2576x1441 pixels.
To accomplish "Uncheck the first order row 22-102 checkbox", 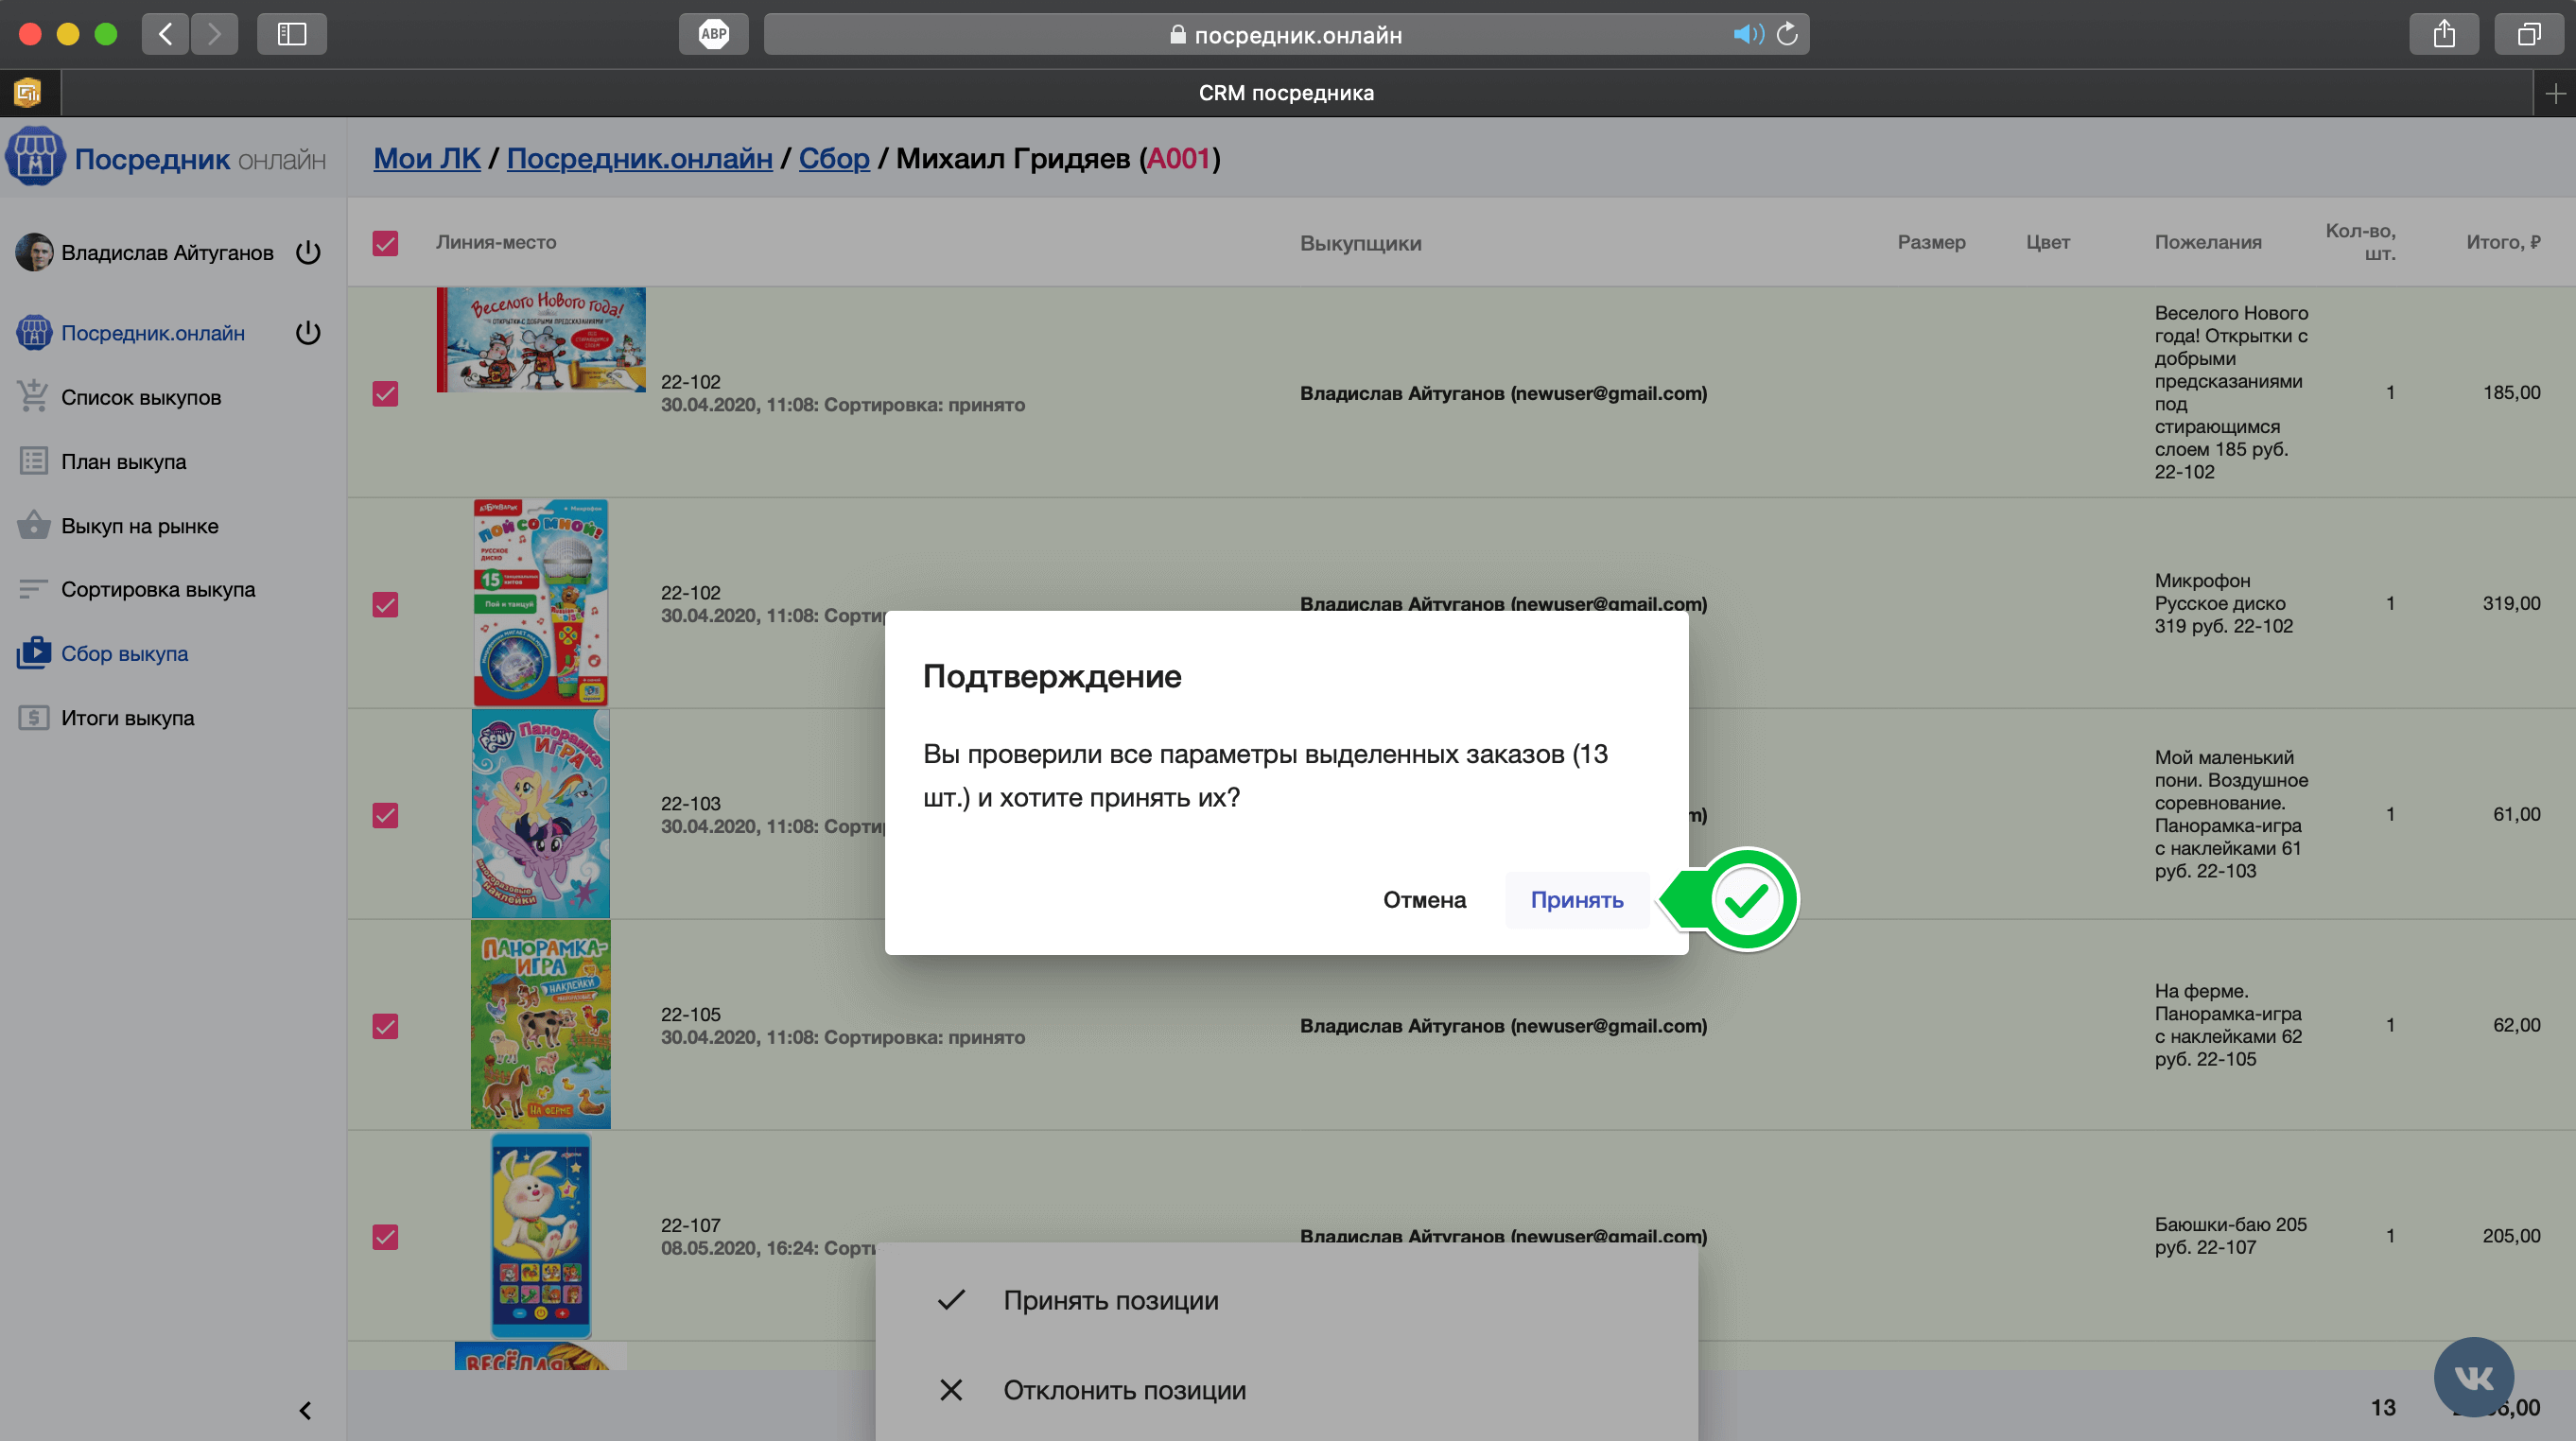I will point(385,393).
